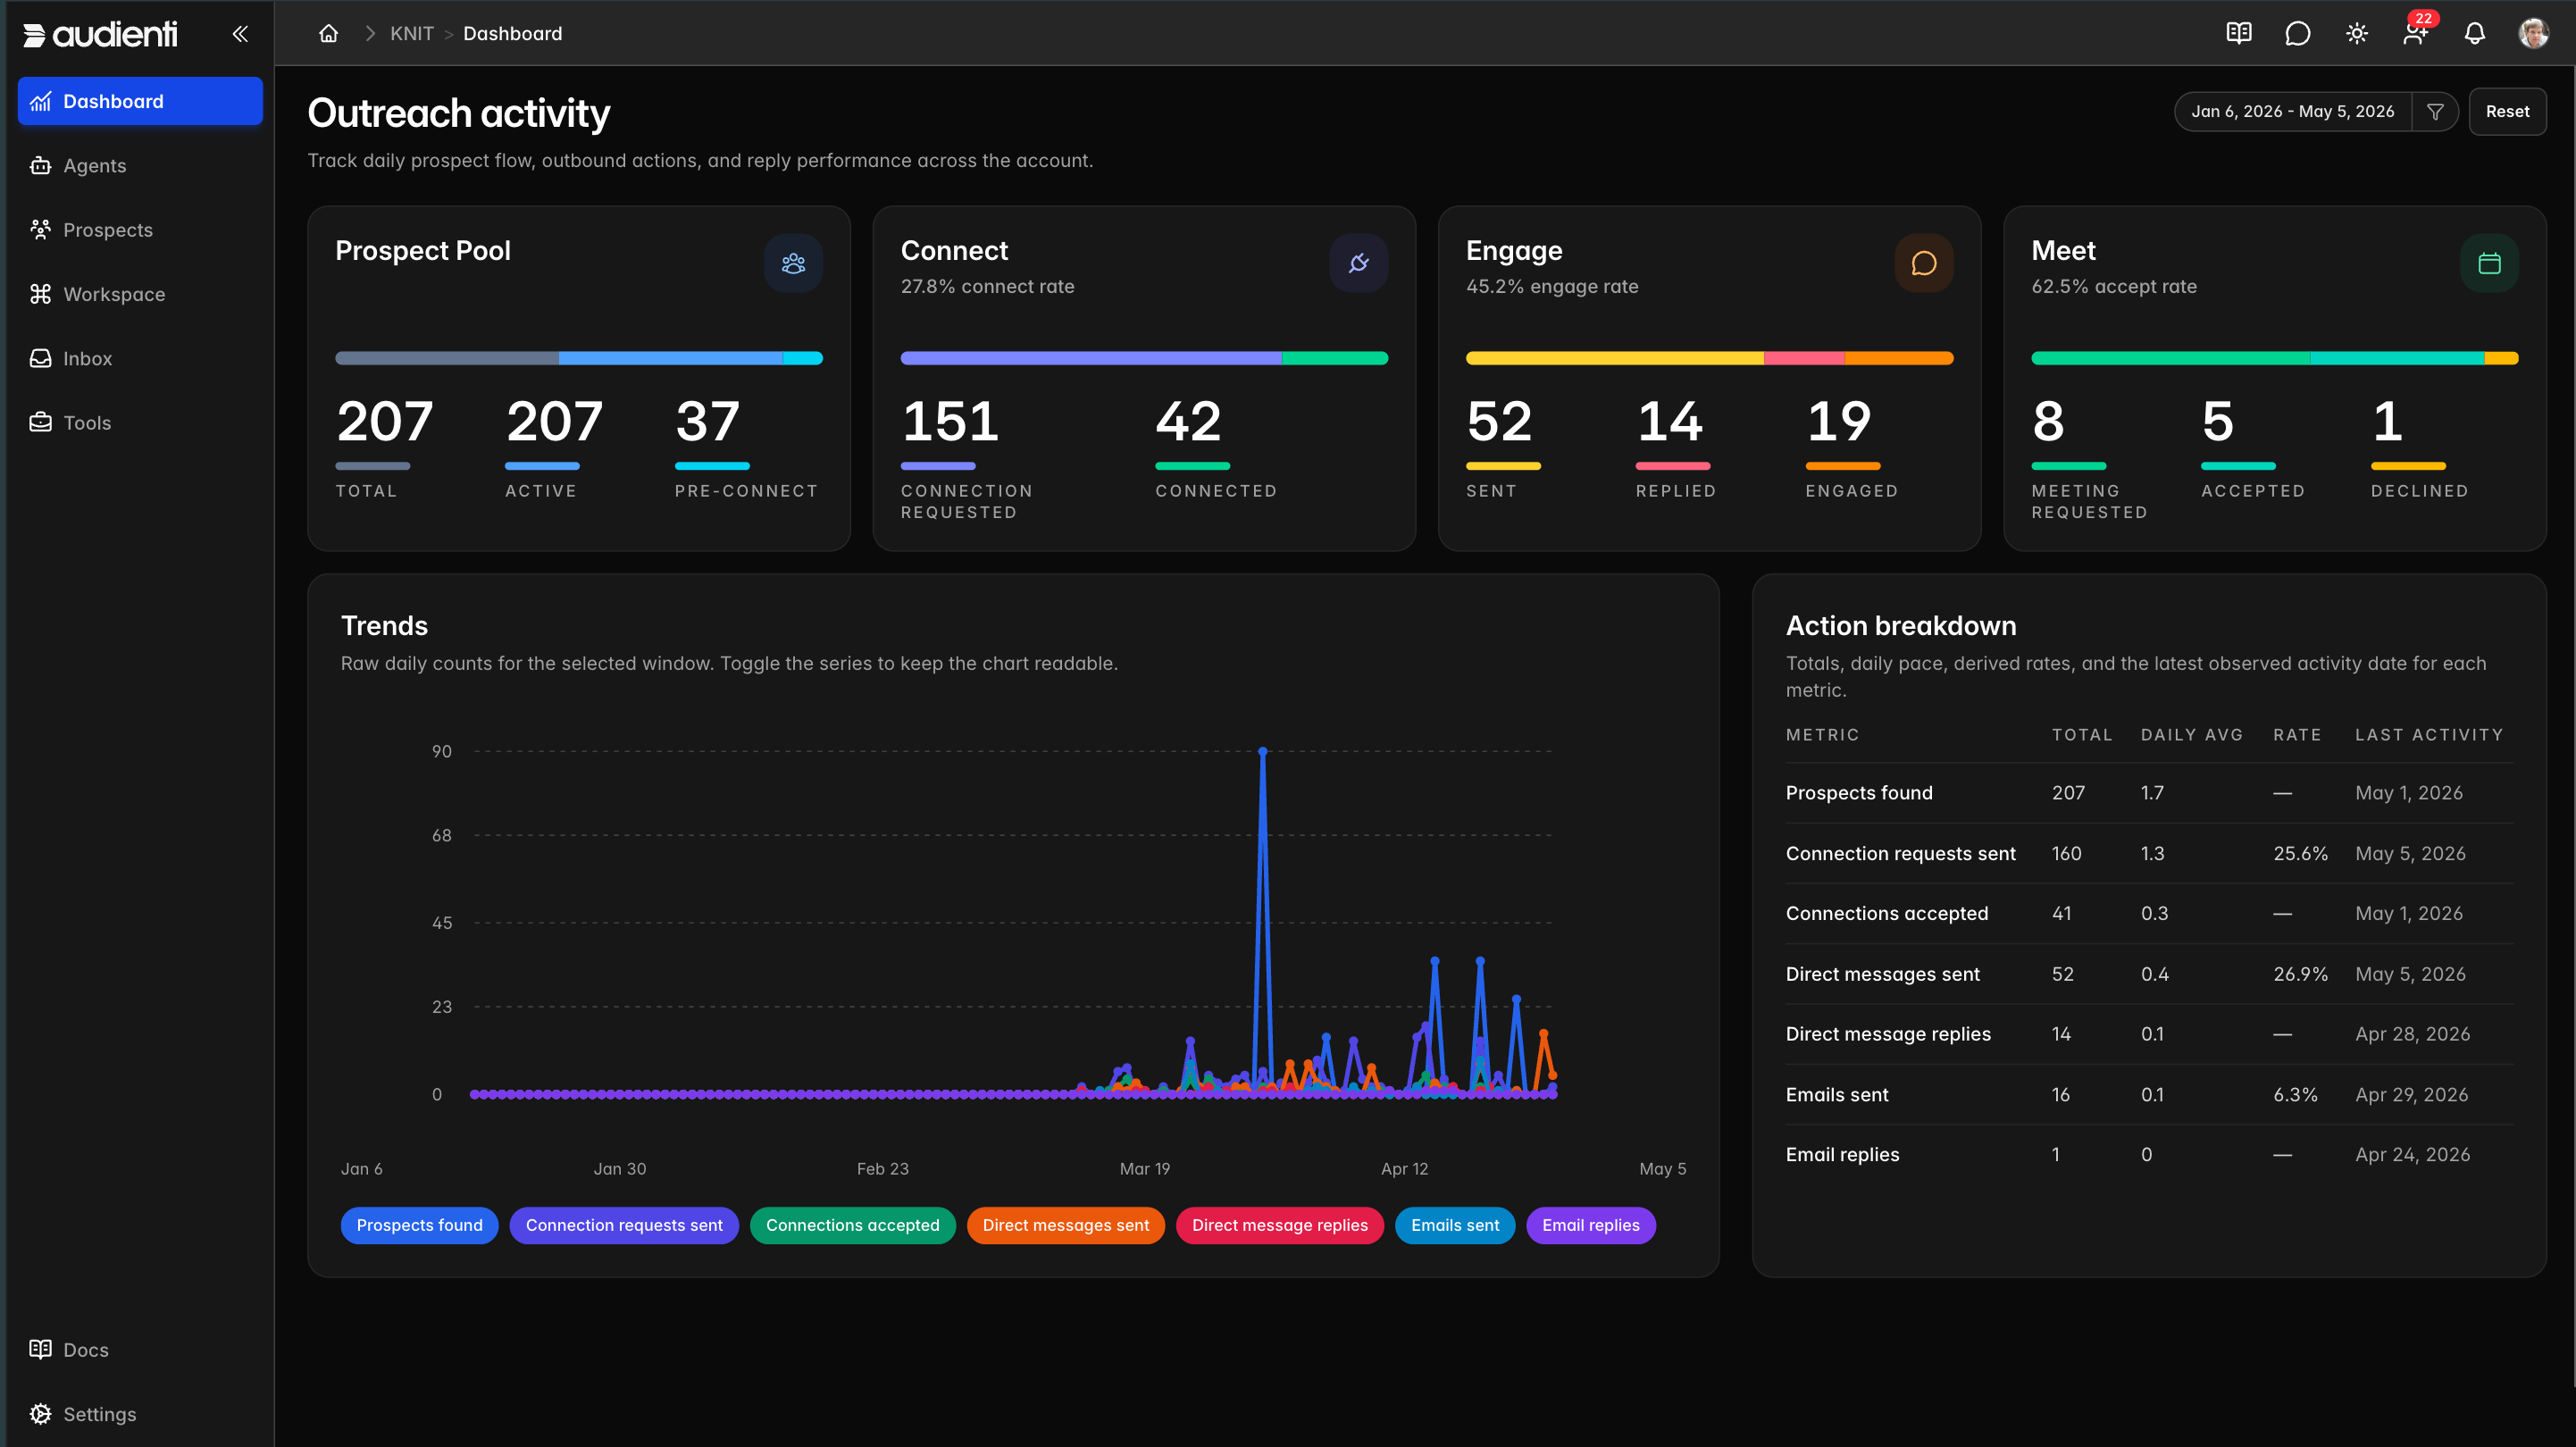Toggle Direct message replies series
Screen dimensions: 2576x1447
coord(1279,1225)
